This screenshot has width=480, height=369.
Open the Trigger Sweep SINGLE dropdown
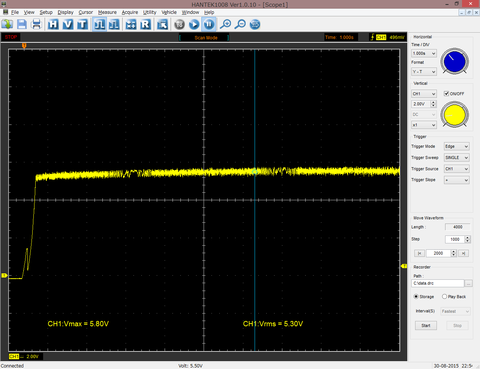pos(457,158)
